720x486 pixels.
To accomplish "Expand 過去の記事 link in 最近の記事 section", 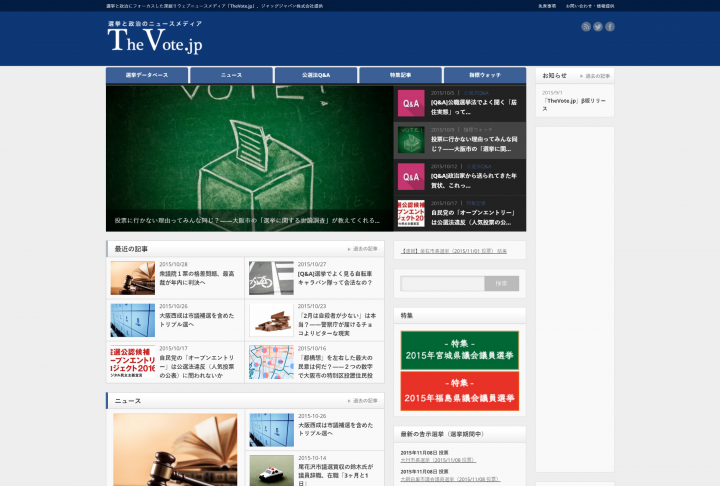I will click(x=362, y=248).
